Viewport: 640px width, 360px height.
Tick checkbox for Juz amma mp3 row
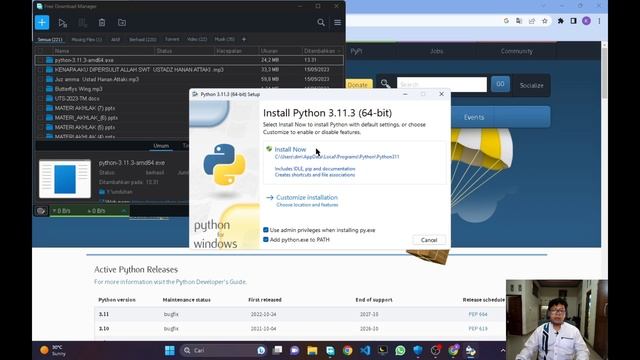[x=40, y=79]
